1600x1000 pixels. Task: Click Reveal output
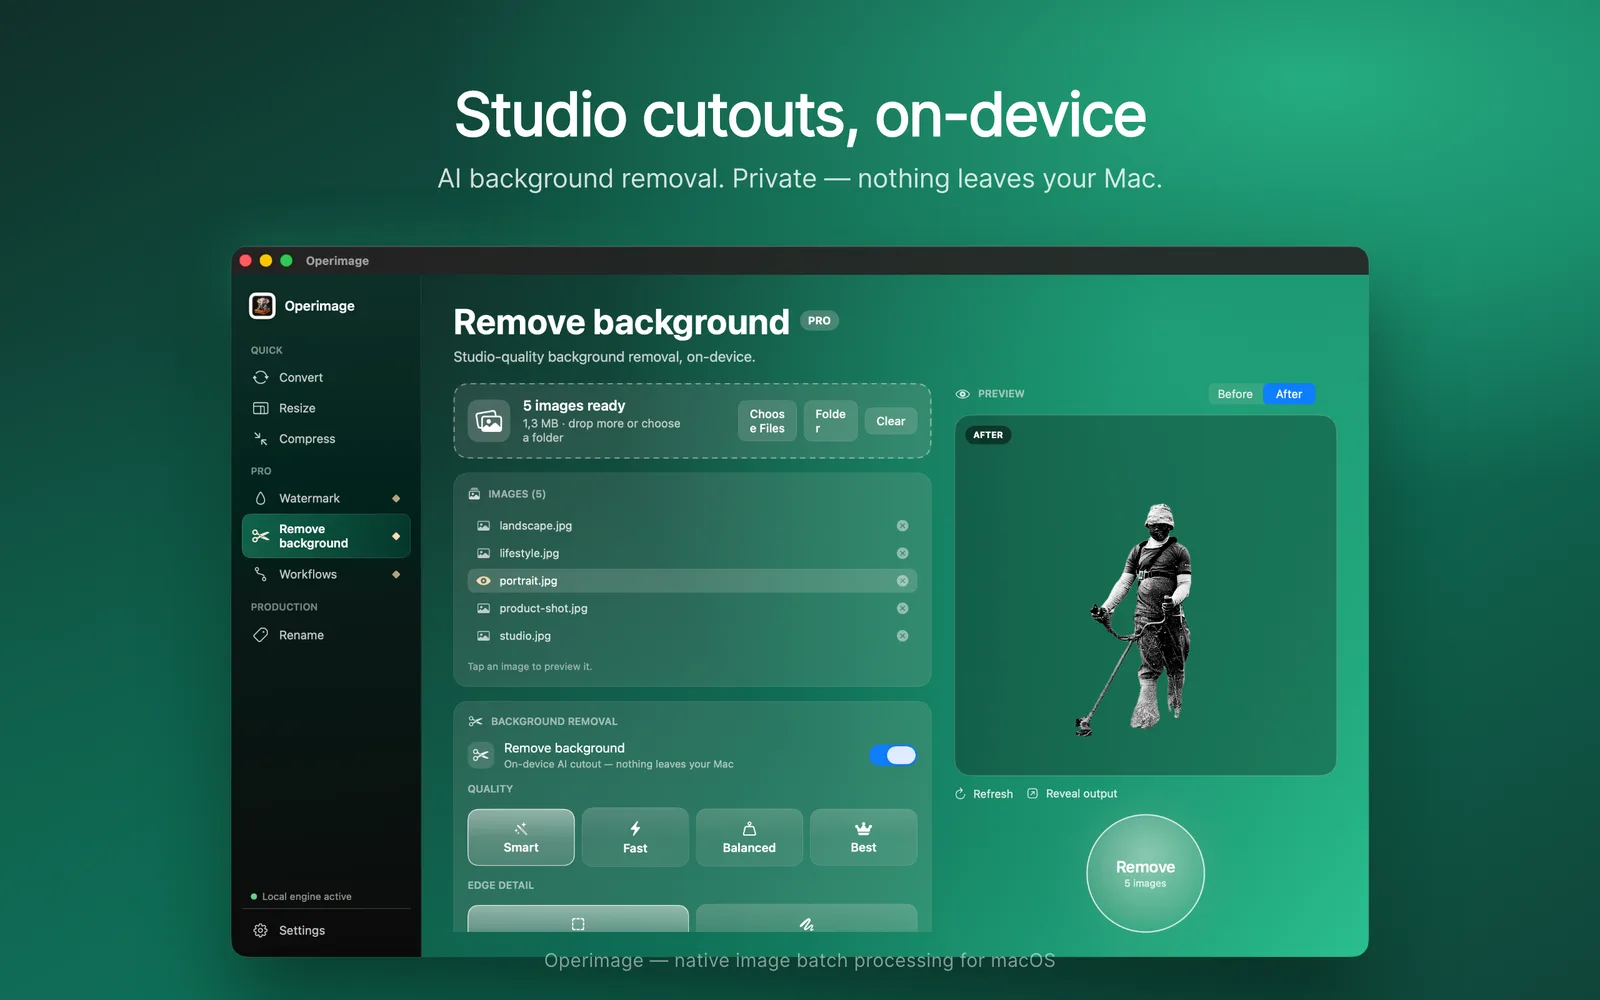coord(1072,794)
